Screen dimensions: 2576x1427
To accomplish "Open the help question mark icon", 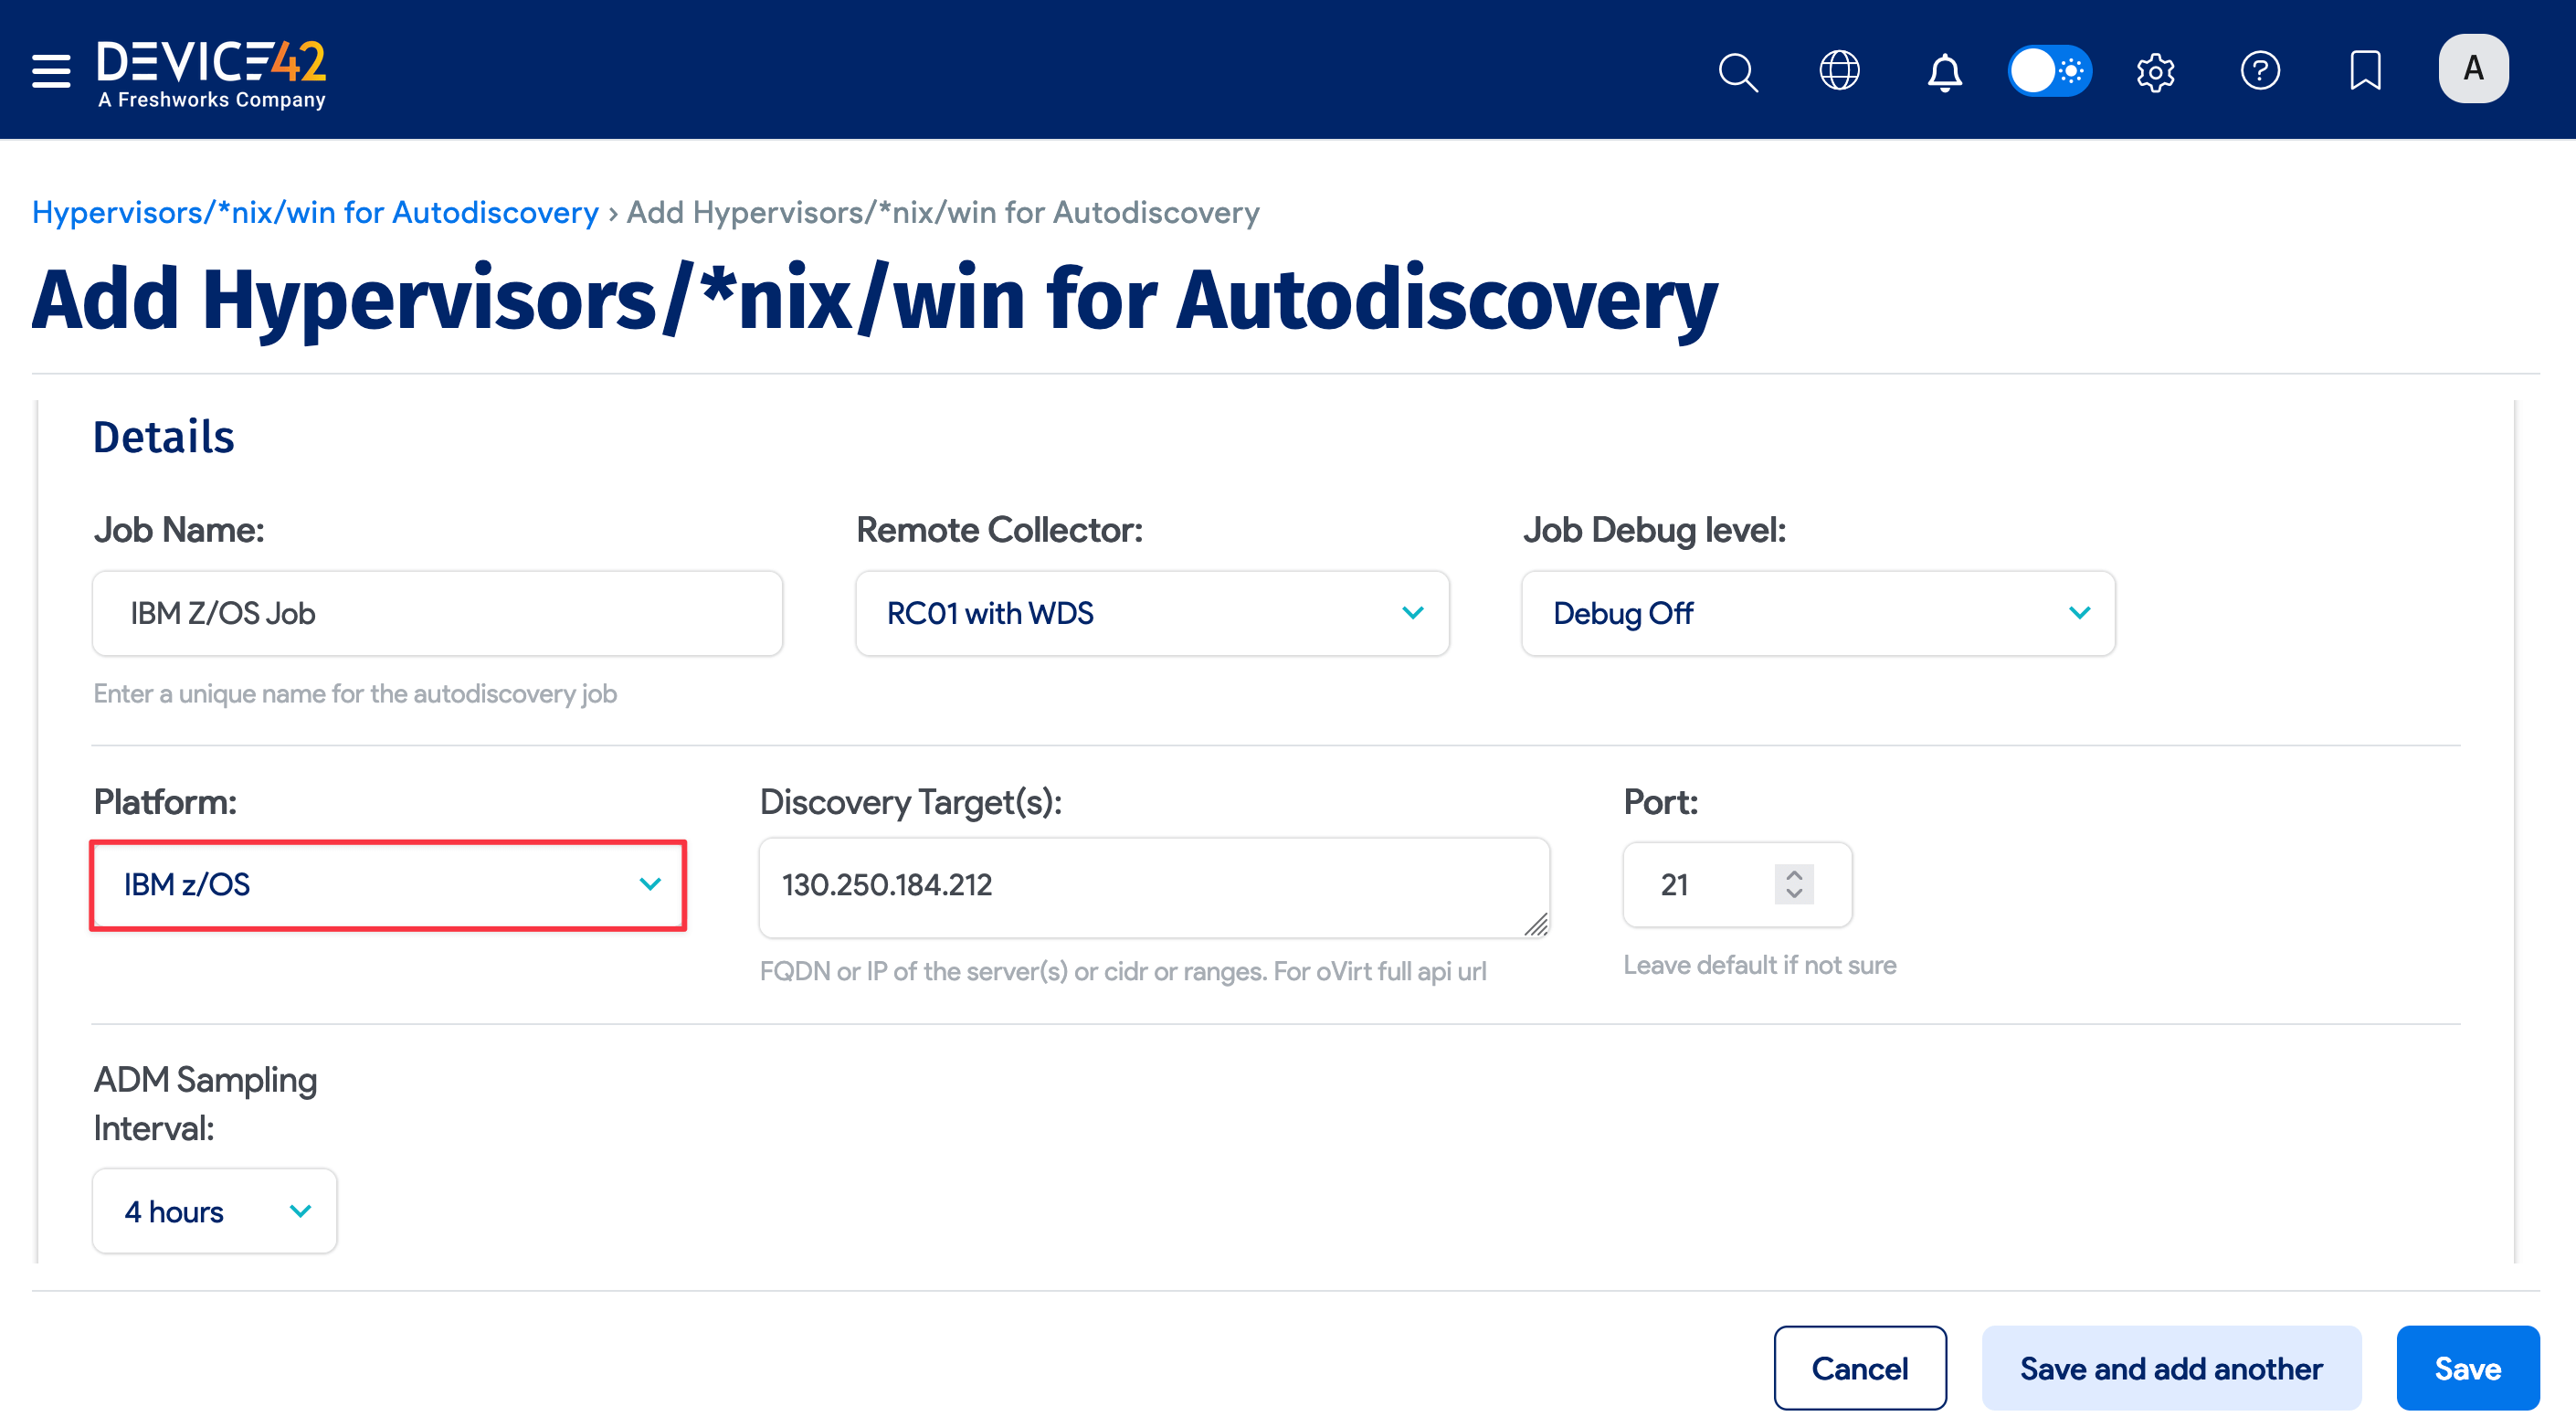I will [x=2261, y=71].
